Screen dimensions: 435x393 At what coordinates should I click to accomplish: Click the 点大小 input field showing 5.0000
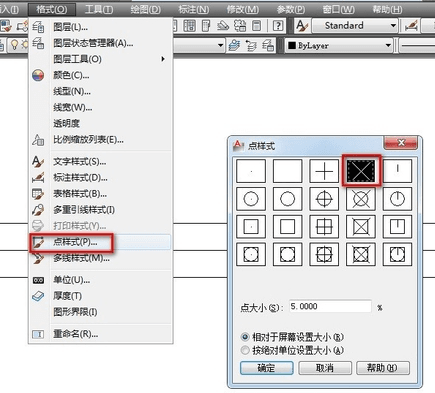[x=330, y=306]
